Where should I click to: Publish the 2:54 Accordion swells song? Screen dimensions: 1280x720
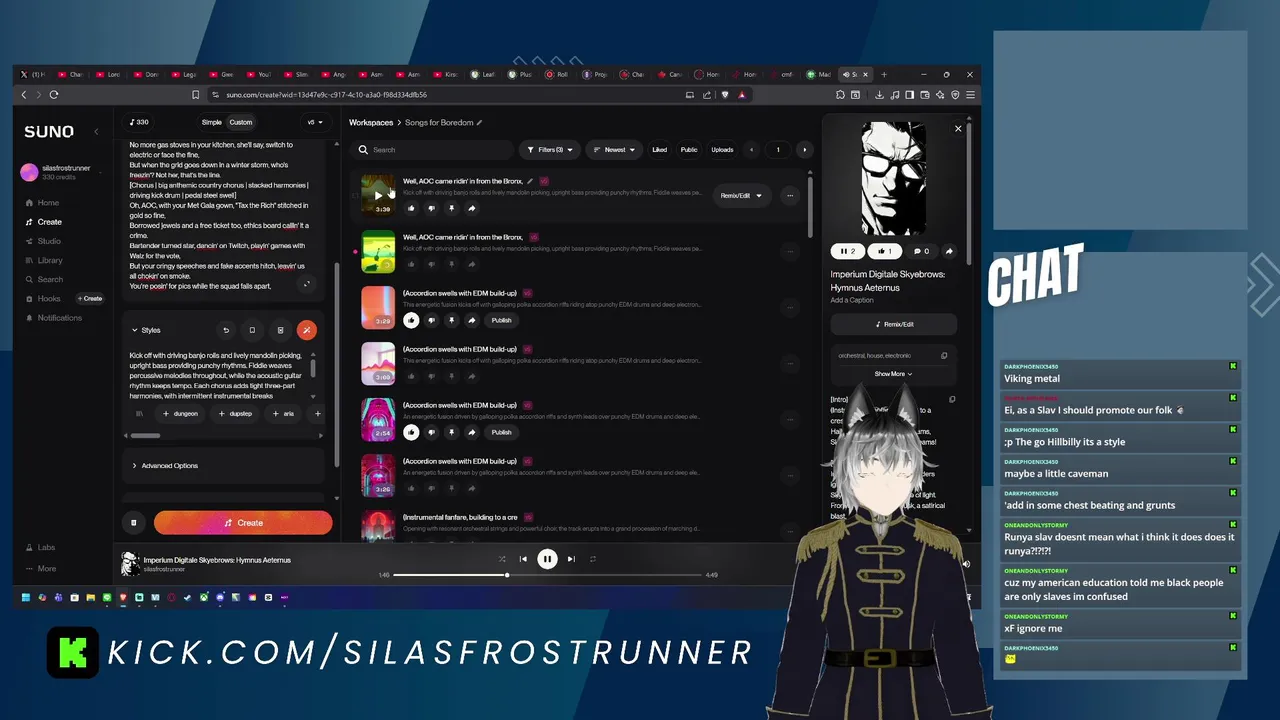[x=501, y=432]
